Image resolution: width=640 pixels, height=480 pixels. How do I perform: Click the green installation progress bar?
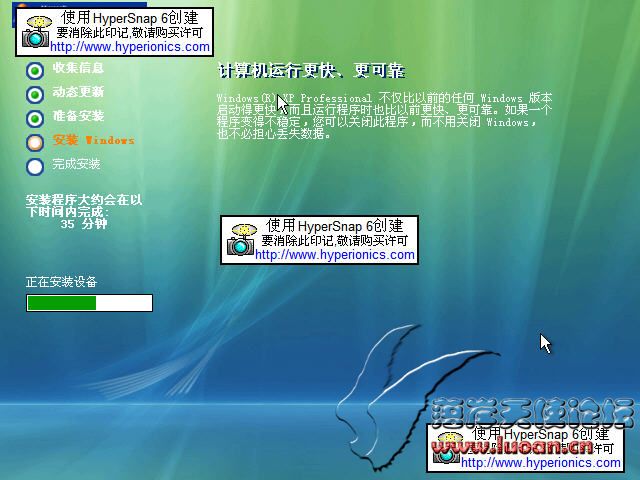tap(89, 303)
